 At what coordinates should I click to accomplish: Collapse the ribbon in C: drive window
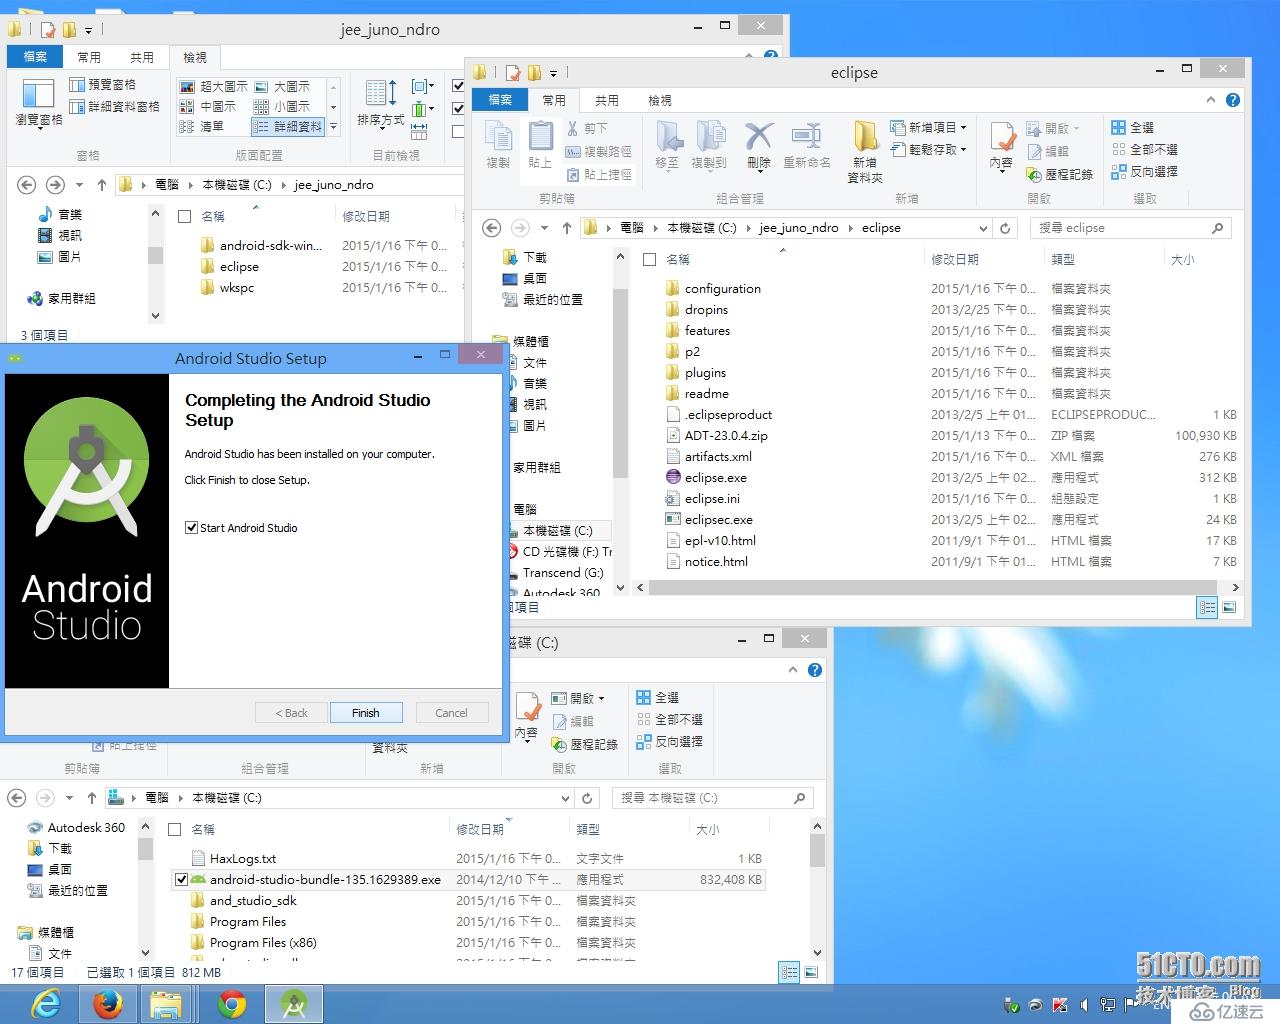[793, 670]
